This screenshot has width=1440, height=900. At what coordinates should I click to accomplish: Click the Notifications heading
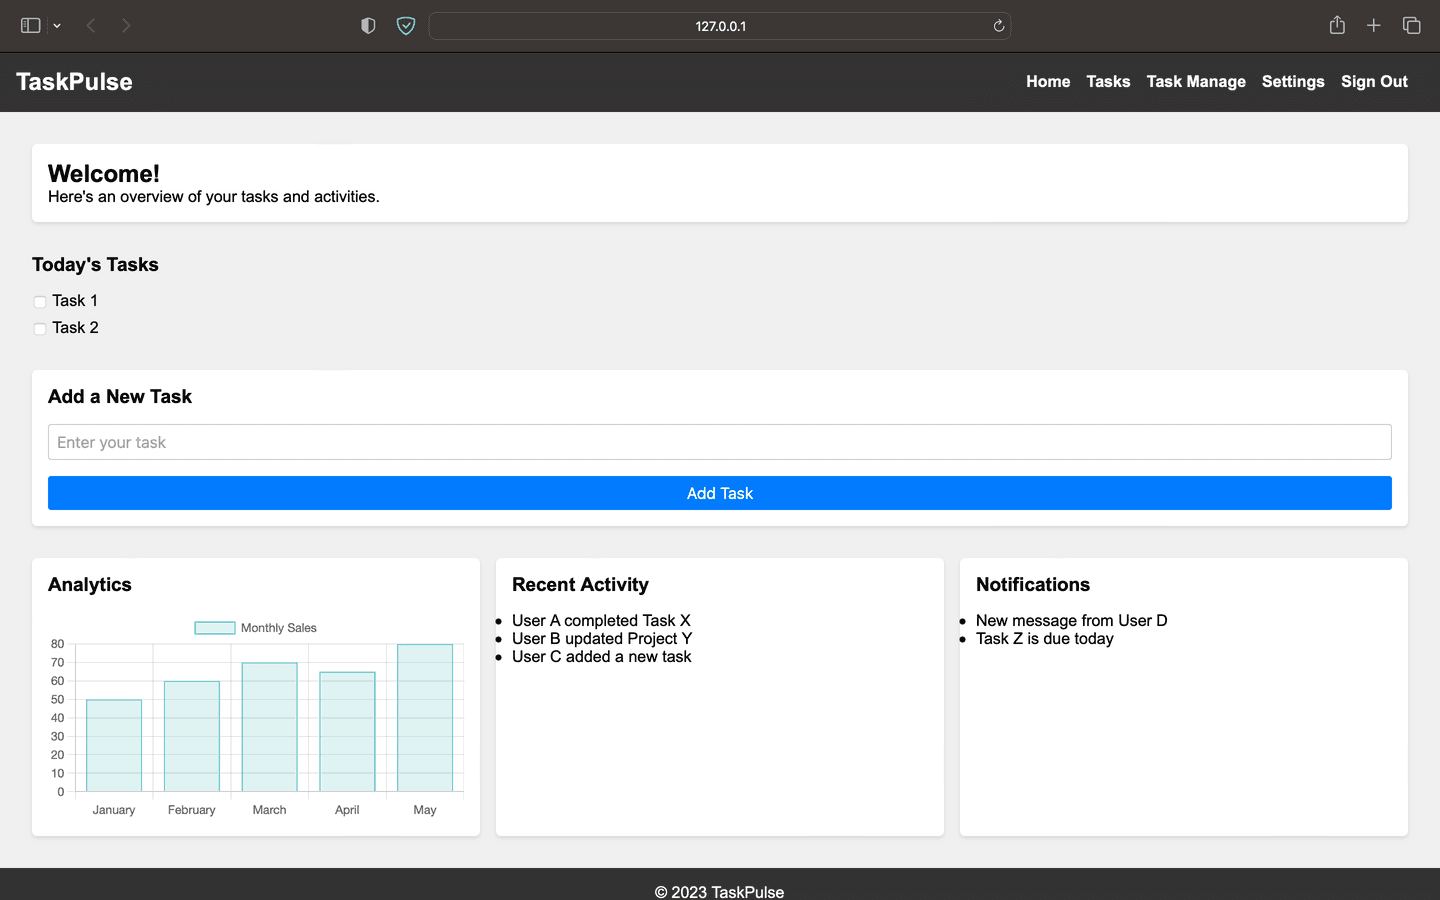(x=1033, y=585)
